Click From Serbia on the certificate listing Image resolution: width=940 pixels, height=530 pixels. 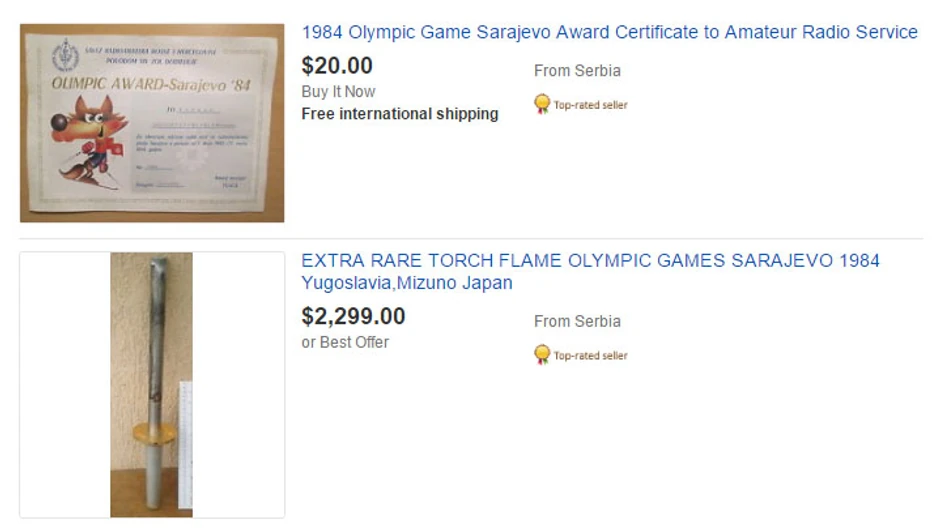(577, 71)
